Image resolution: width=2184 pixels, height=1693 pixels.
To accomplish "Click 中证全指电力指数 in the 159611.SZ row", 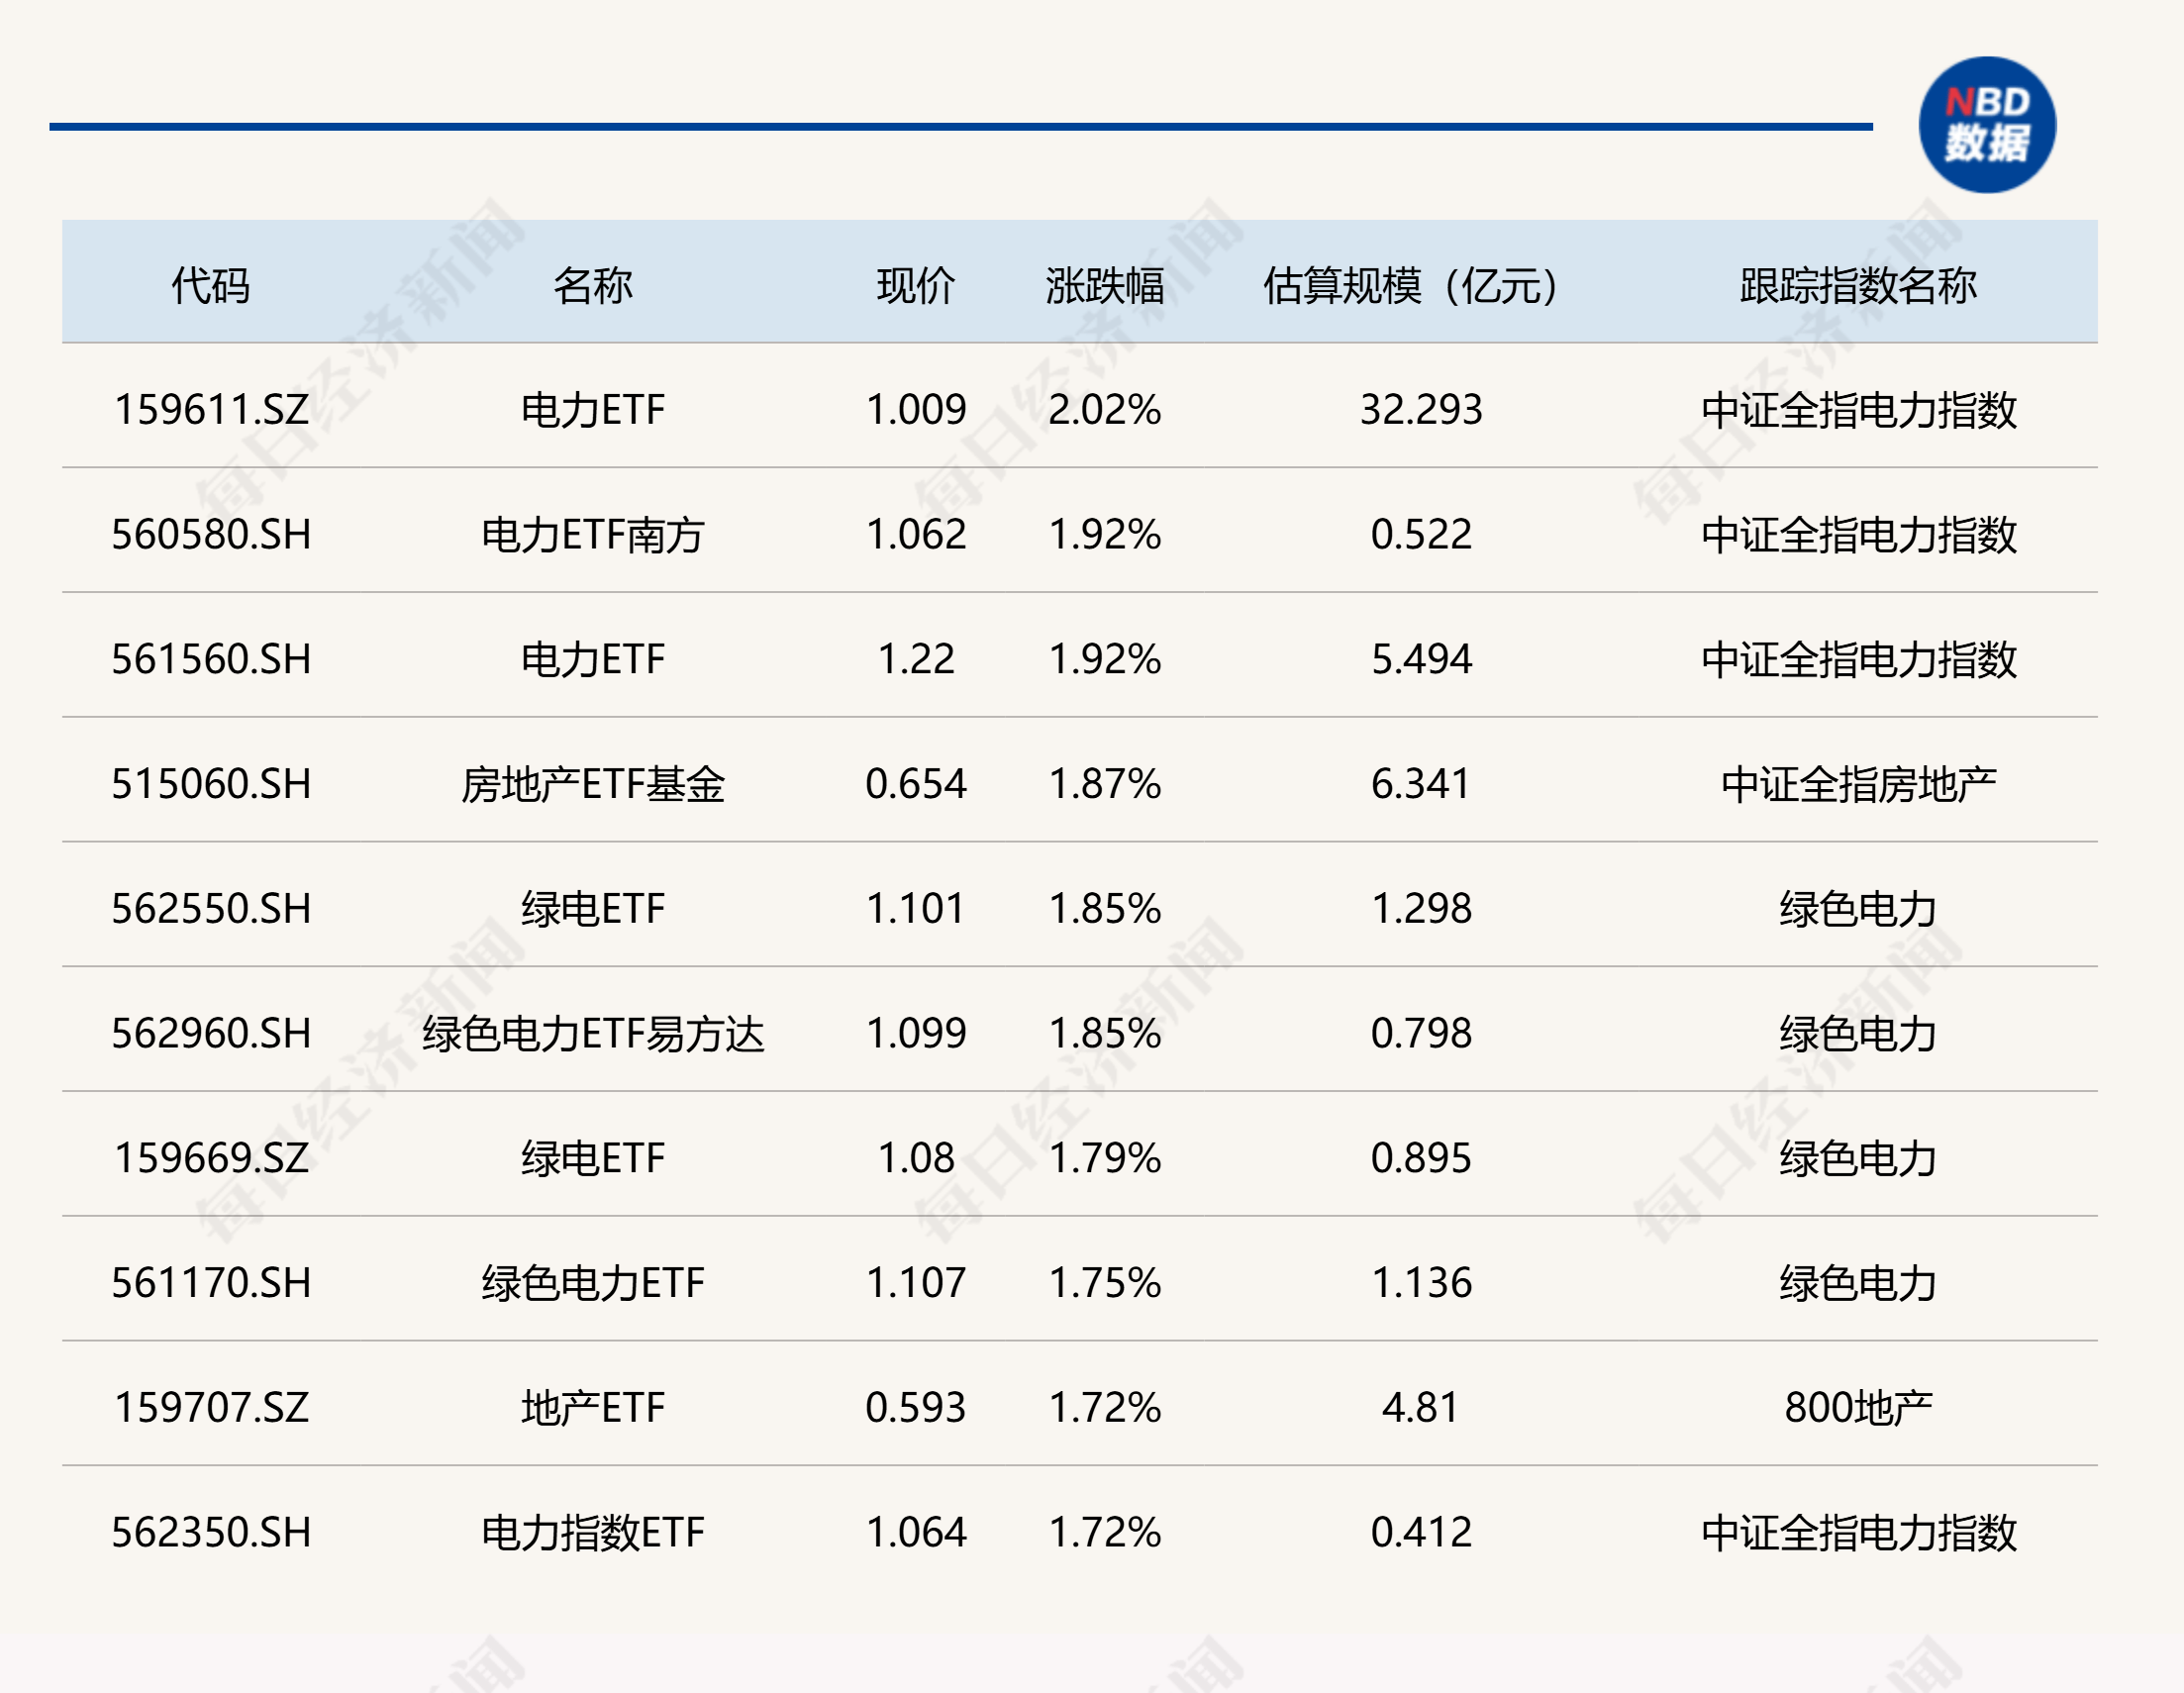I will [1858, 409].
